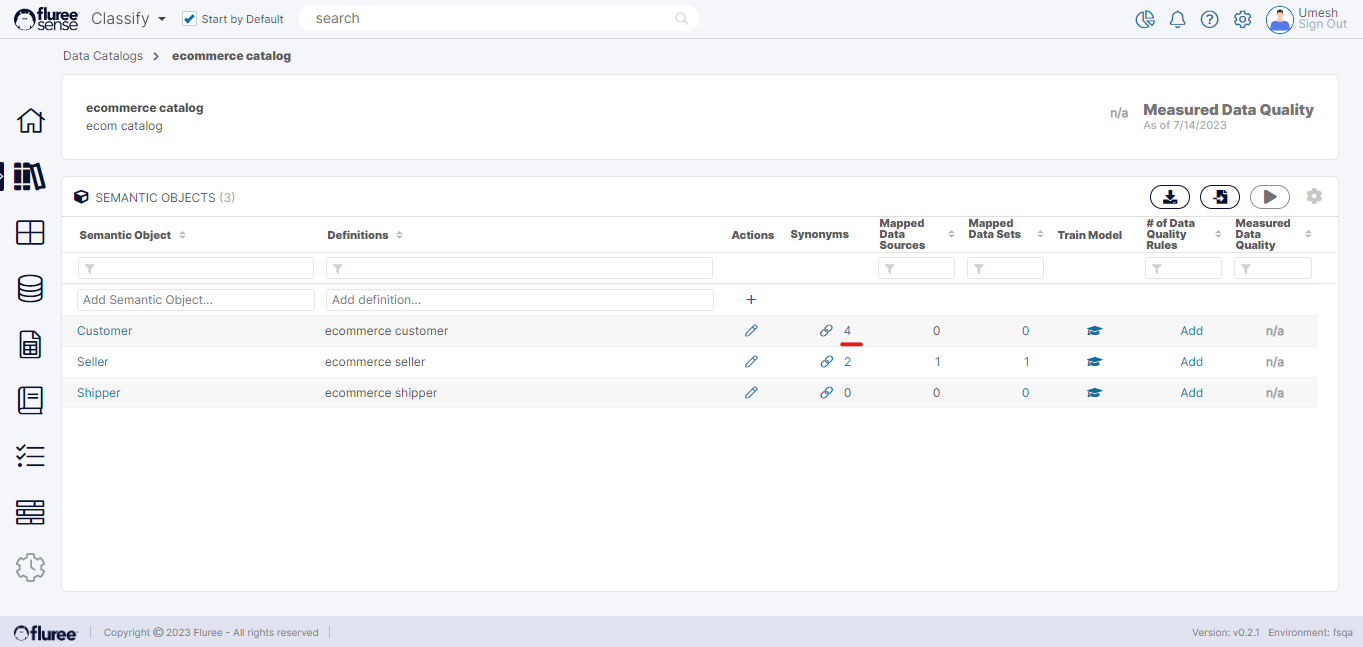The image size is (1363, 647).
Task: Click the download icon above the table
Action: 1169,197
